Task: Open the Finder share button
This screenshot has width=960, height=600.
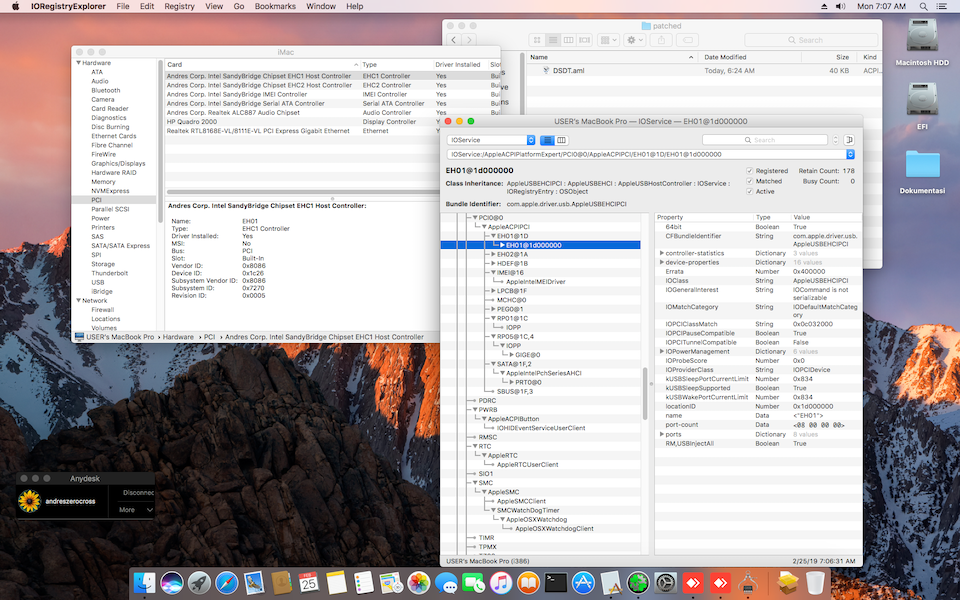Action: click(x=661, y=40)
